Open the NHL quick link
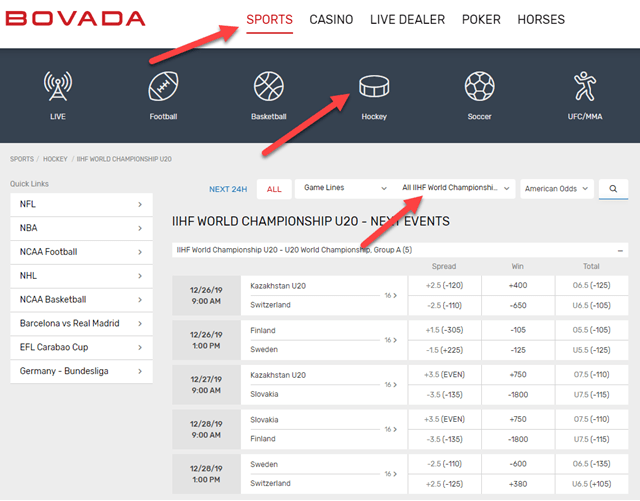Viewport: 640px width, 501px height. 81,276
